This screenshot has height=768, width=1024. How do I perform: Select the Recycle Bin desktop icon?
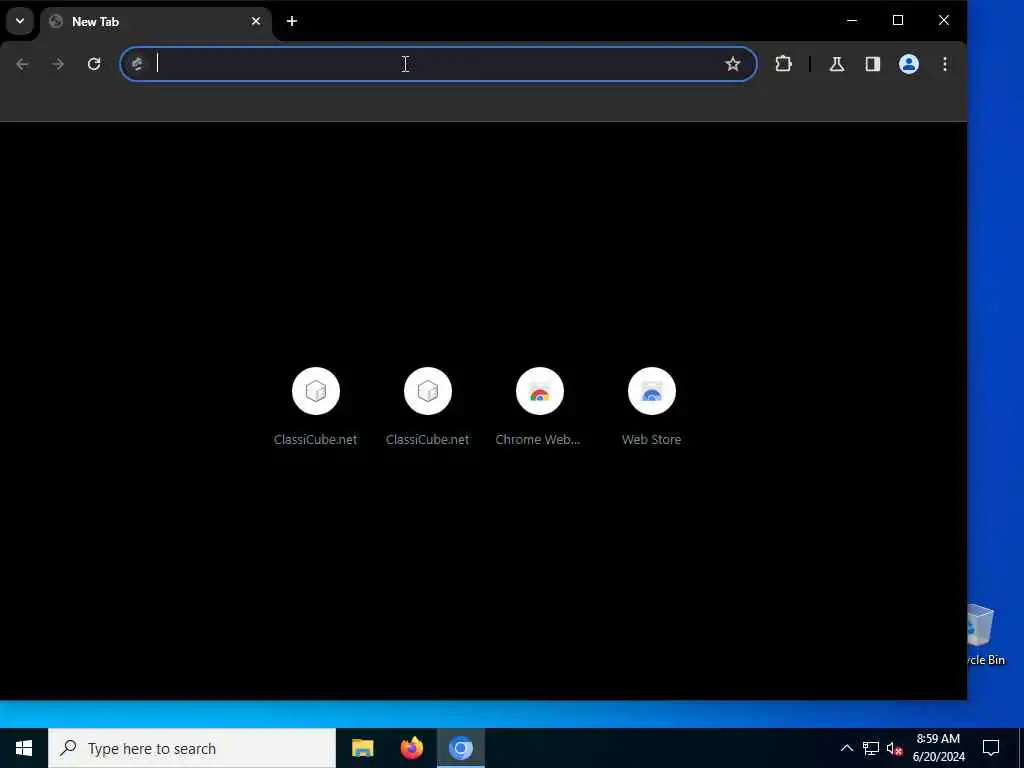[x=986, y=633]
